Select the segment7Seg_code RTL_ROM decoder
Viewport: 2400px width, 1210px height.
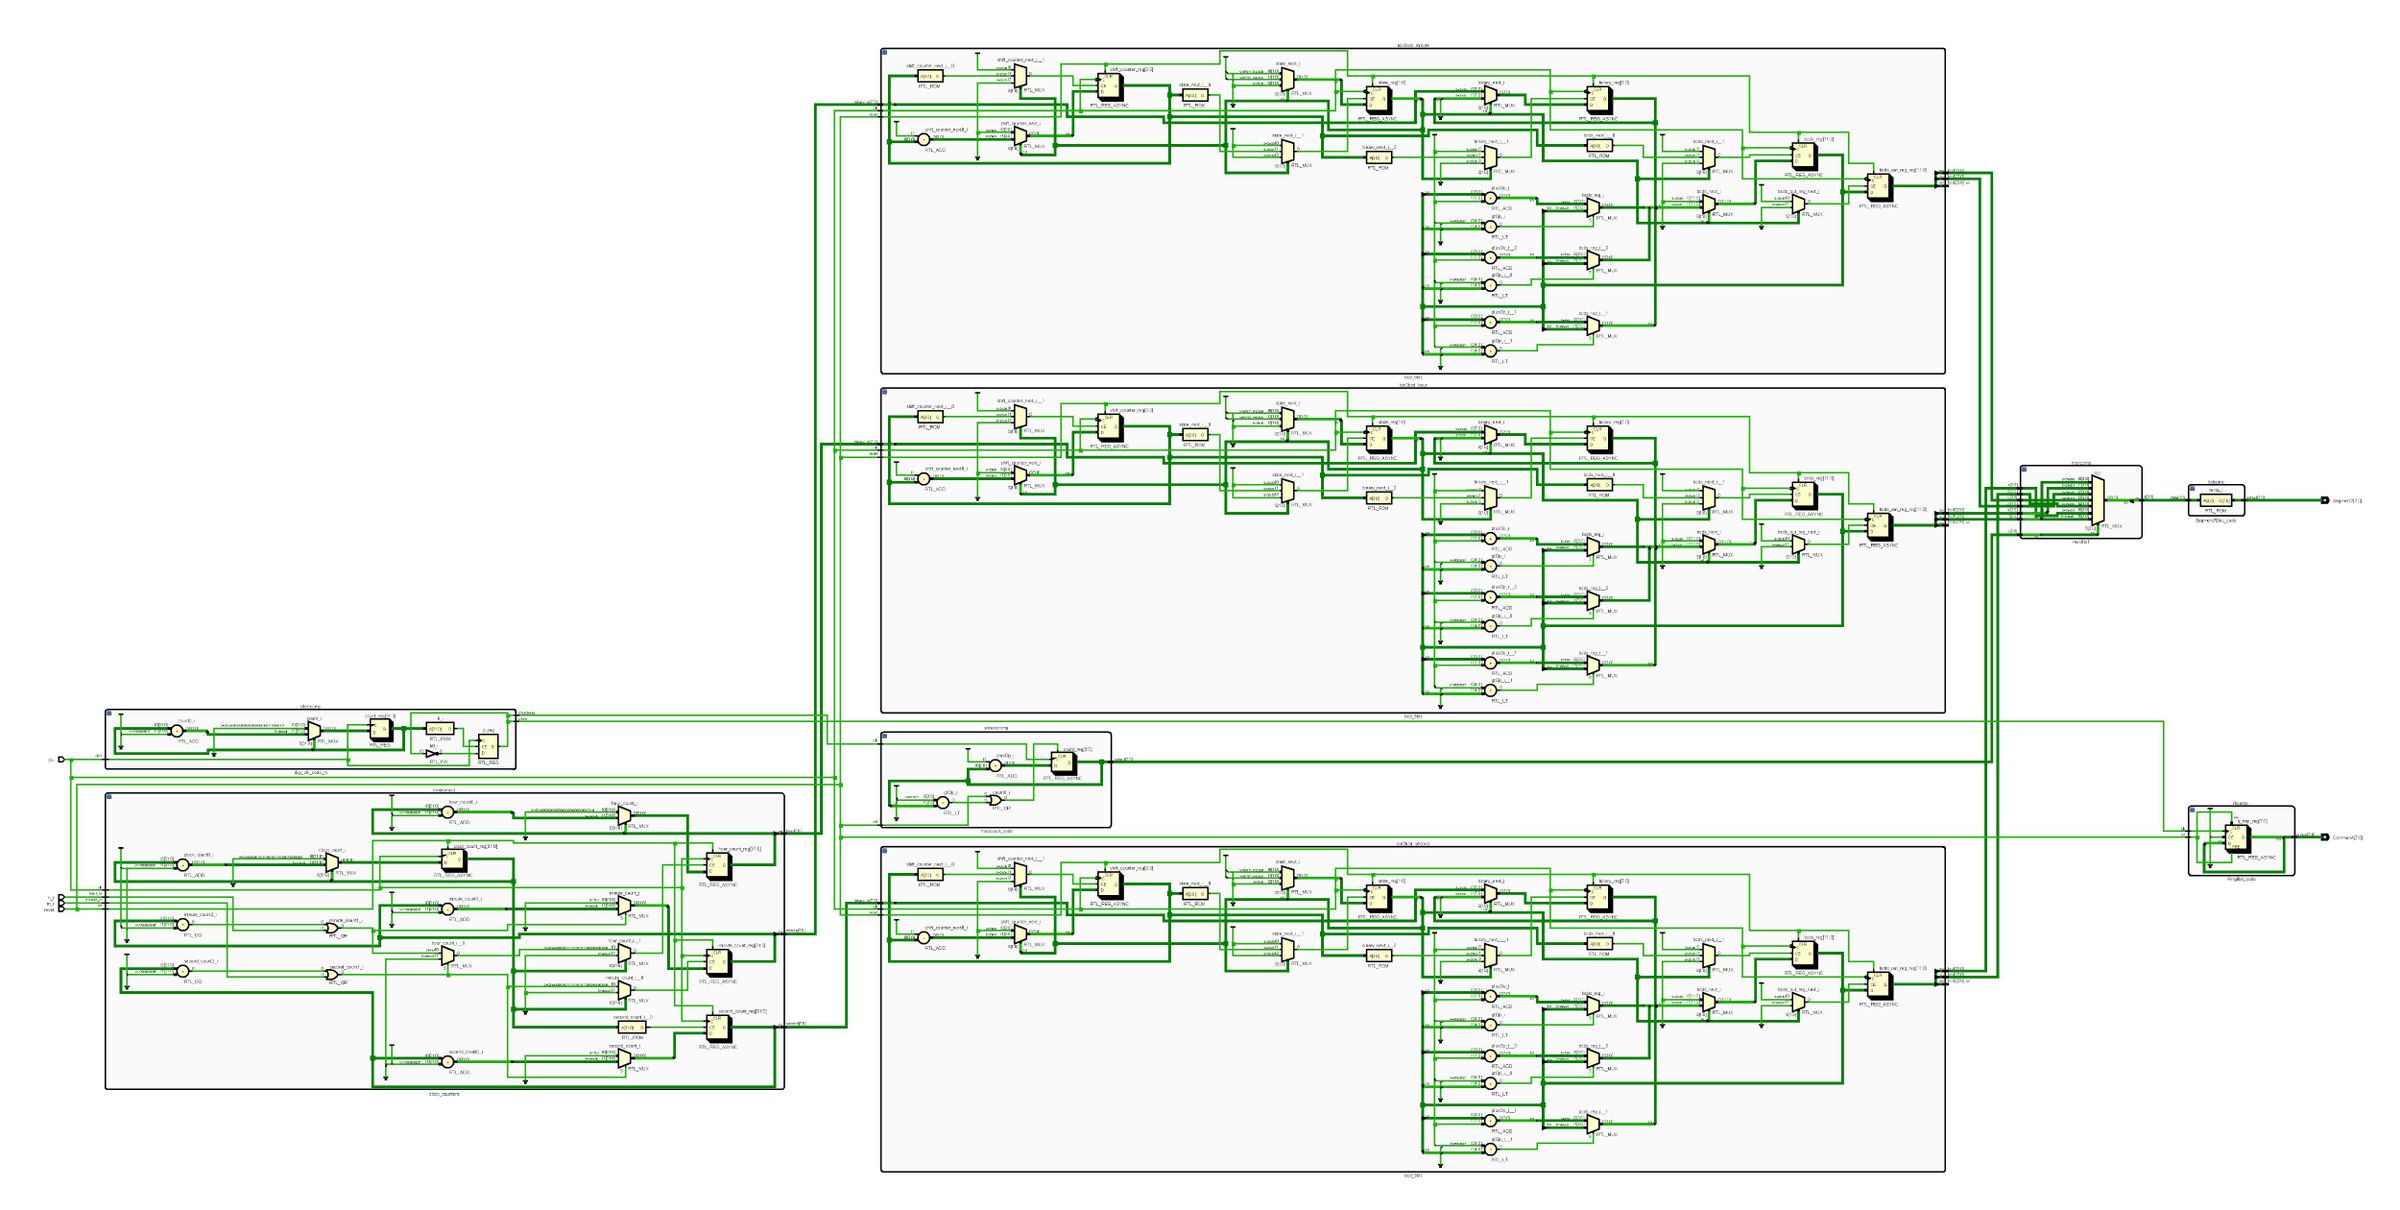pyautogui.click(x=2216, y=501)
